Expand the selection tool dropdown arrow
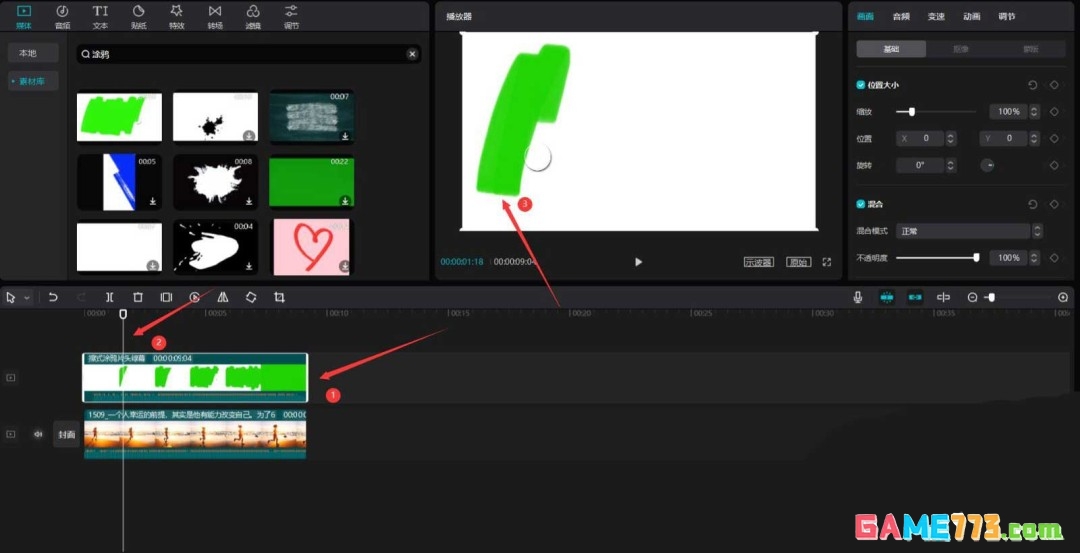 (x=27, y=298)
